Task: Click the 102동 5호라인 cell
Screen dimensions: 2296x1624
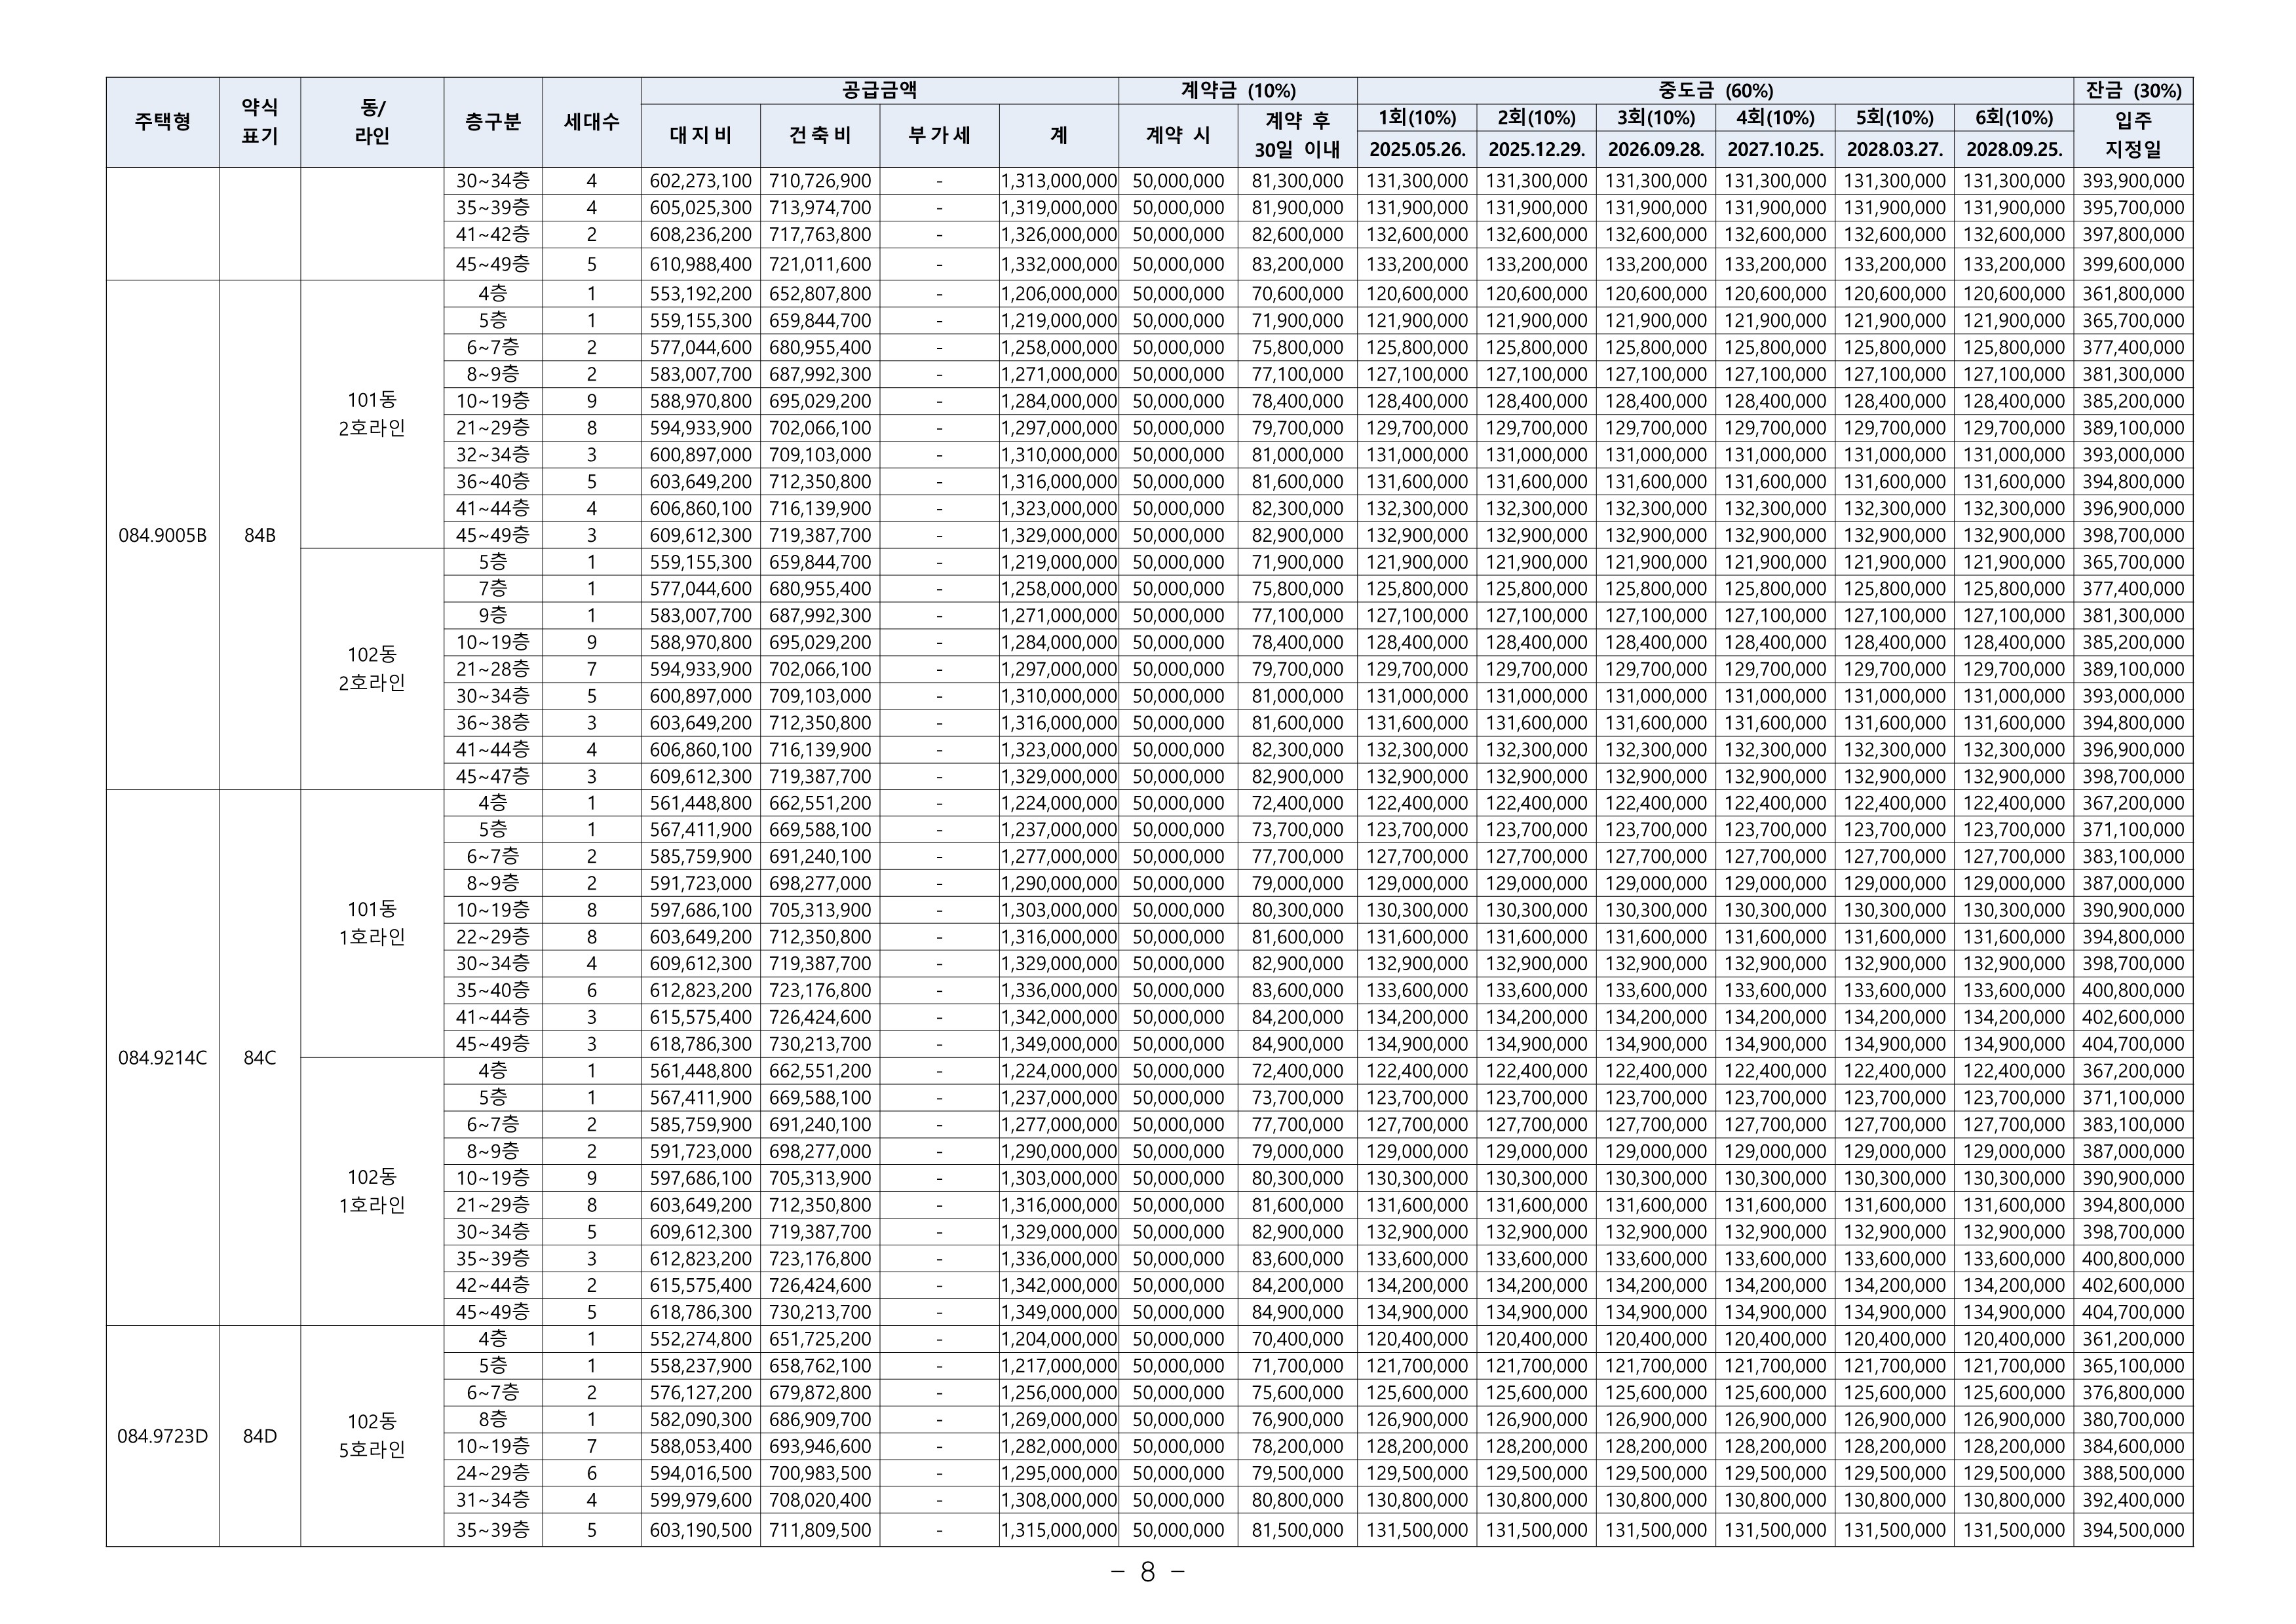Action: [x=372, y=1436]
